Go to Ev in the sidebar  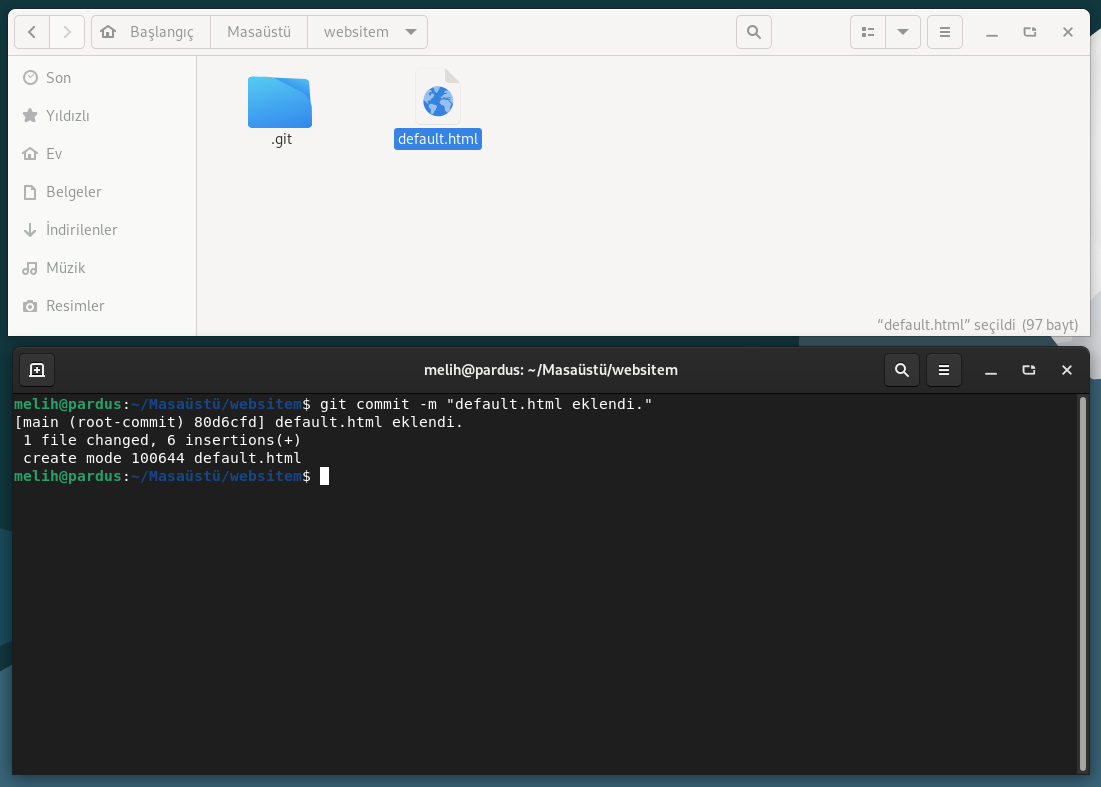pos(102,154)
